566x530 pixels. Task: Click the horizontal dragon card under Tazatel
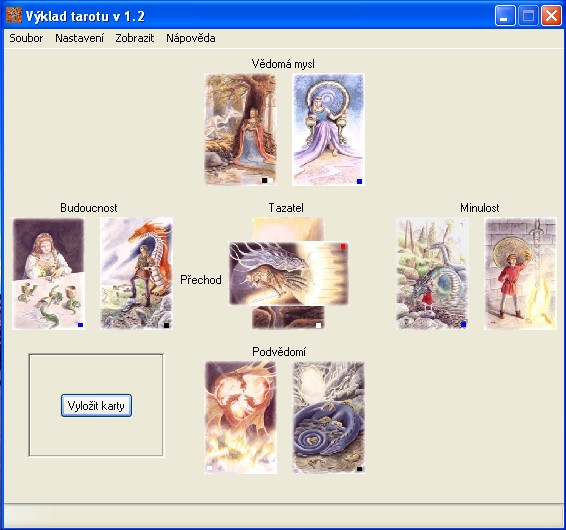click(x=288, y=274)
